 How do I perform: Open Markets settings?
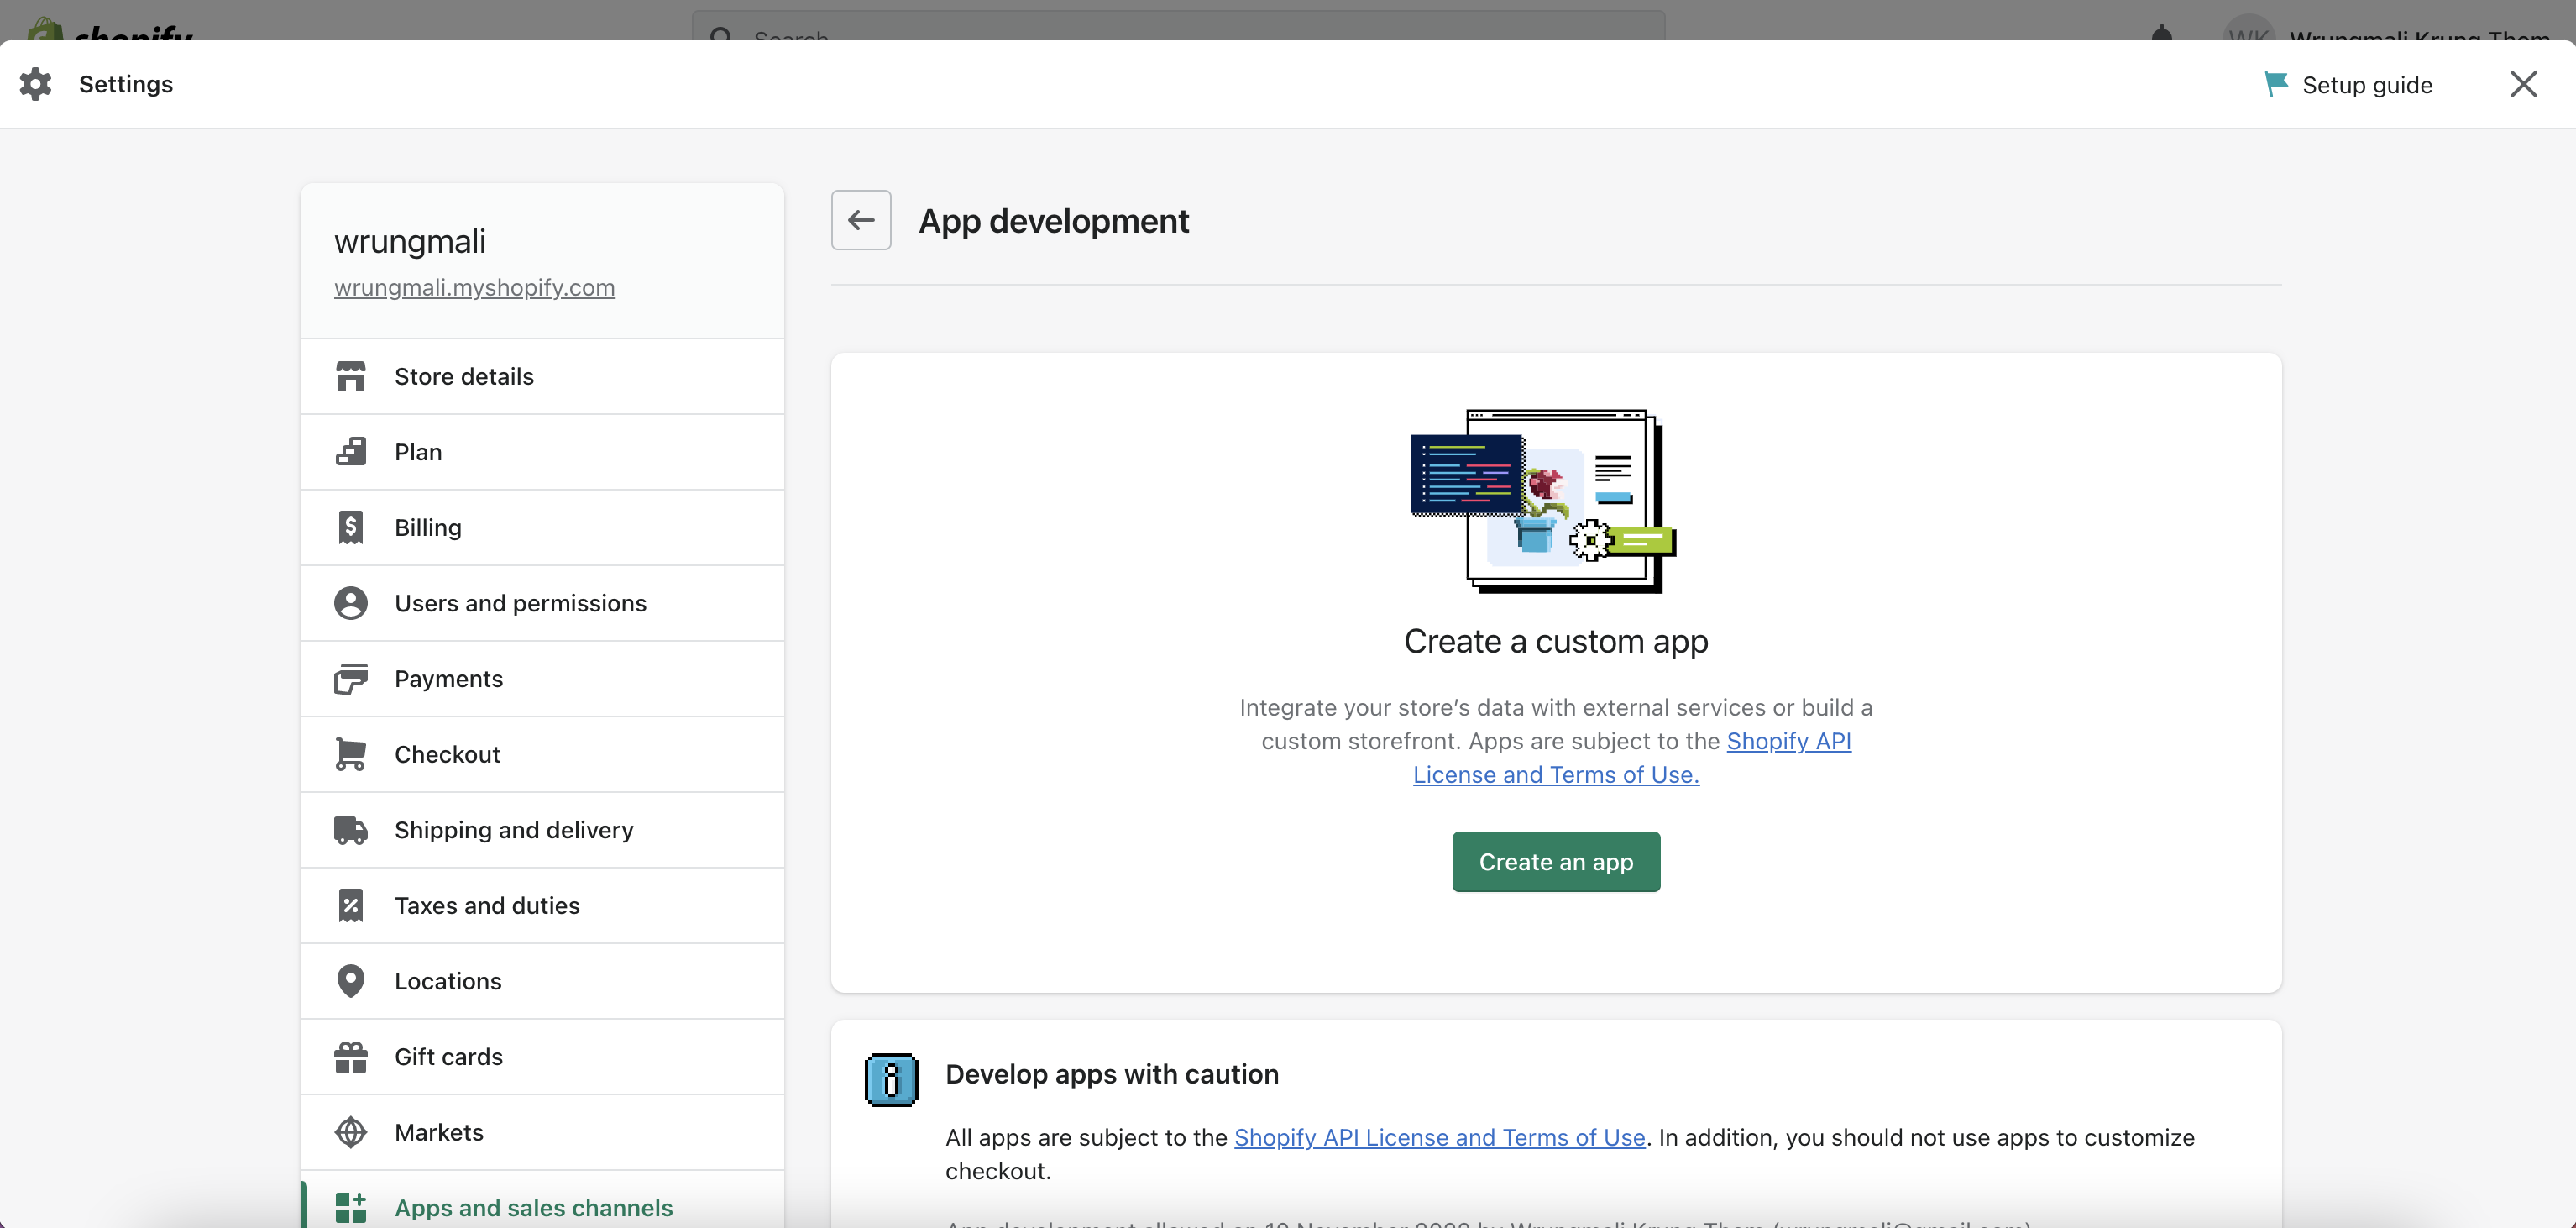click(542, 1132)
